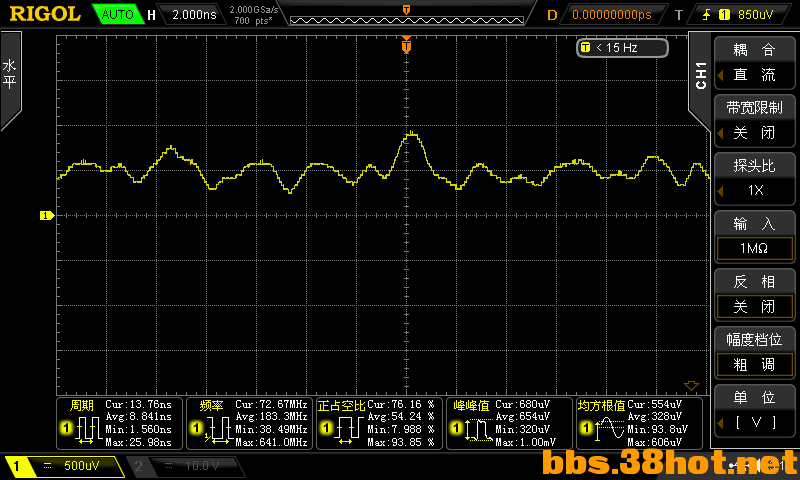Click the orange offscreen trigger level arrow
Viewport: 800px width, 480px height.
[691, 386]
